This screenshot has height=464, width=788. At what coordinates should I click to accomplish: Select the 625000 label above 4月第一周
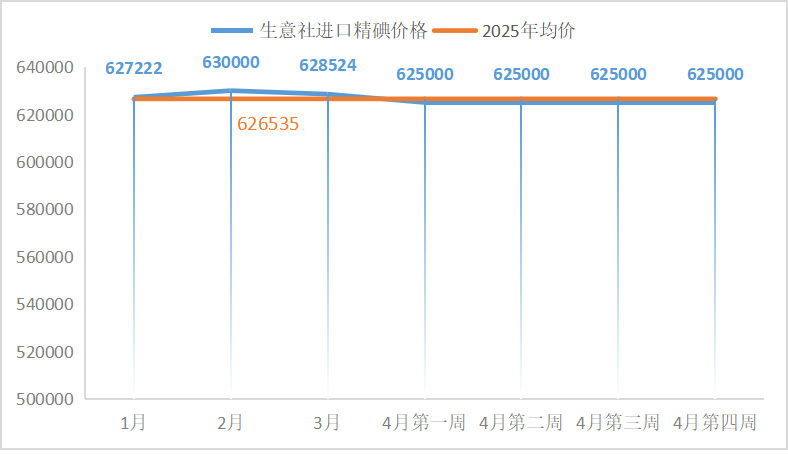click(425, 74)
